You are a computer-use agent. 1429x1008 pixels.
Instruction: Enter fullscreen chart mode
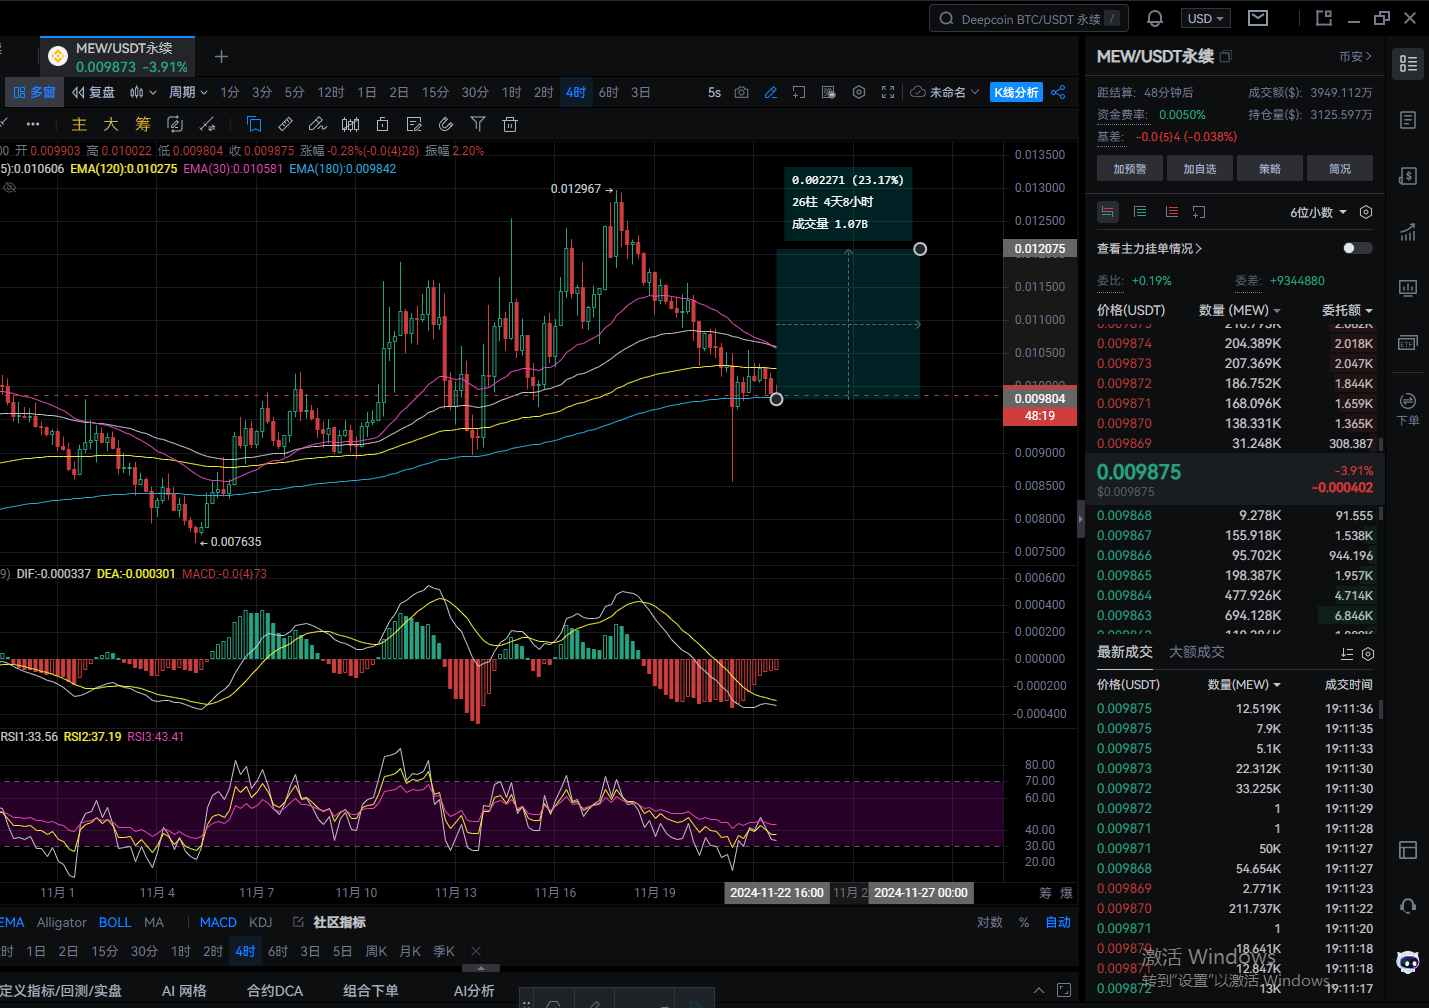pyautogui.click(x=888, y=92)
